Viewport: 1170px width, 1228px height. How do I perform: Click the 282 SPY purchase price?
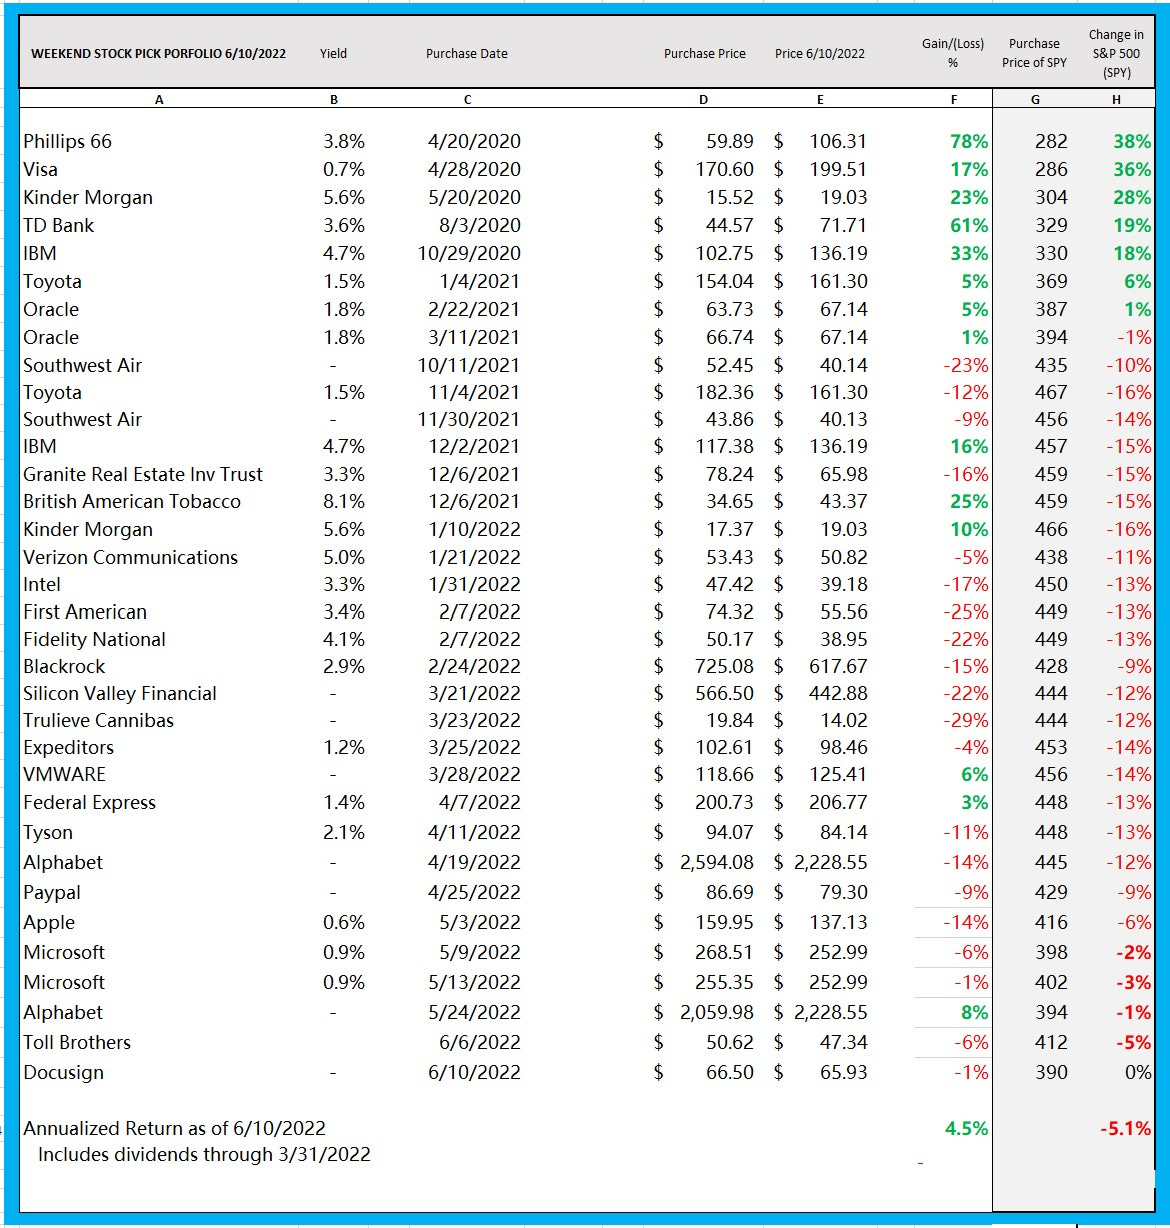1051,141
